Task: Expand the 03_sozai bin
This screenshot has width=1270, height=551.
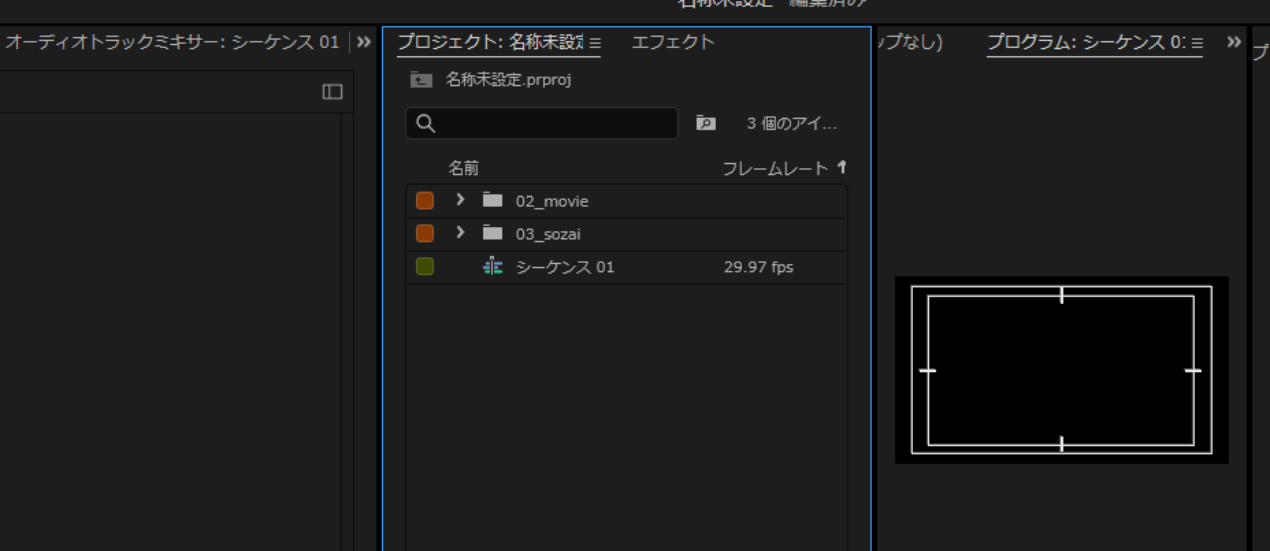Action: [460, 233]
